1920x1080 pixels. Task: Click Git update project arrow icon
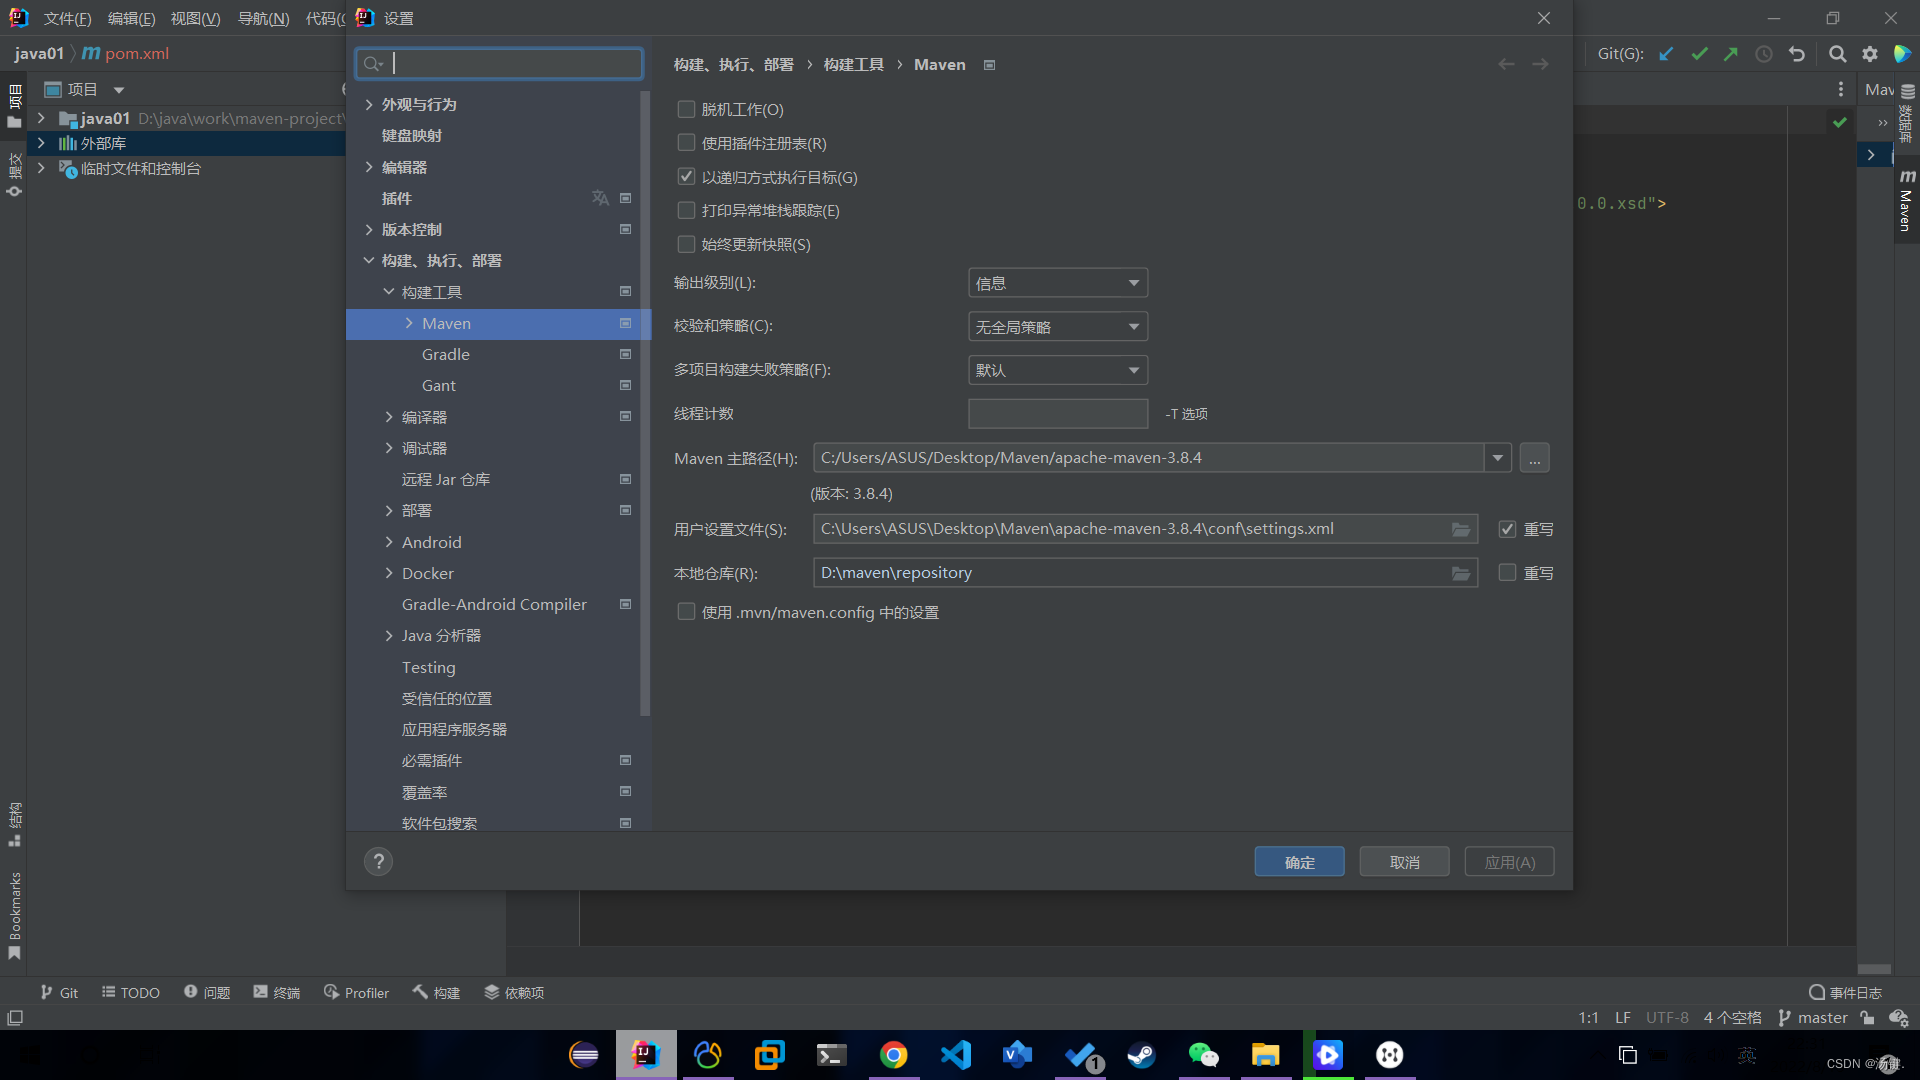coord(1666,54)
